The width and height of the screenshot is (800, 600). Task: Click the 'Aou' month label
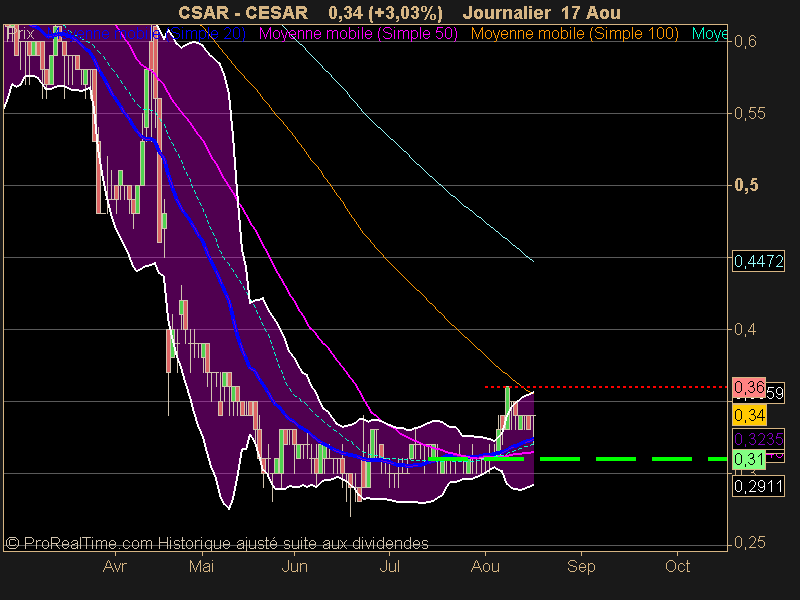[x=485, y=566]
